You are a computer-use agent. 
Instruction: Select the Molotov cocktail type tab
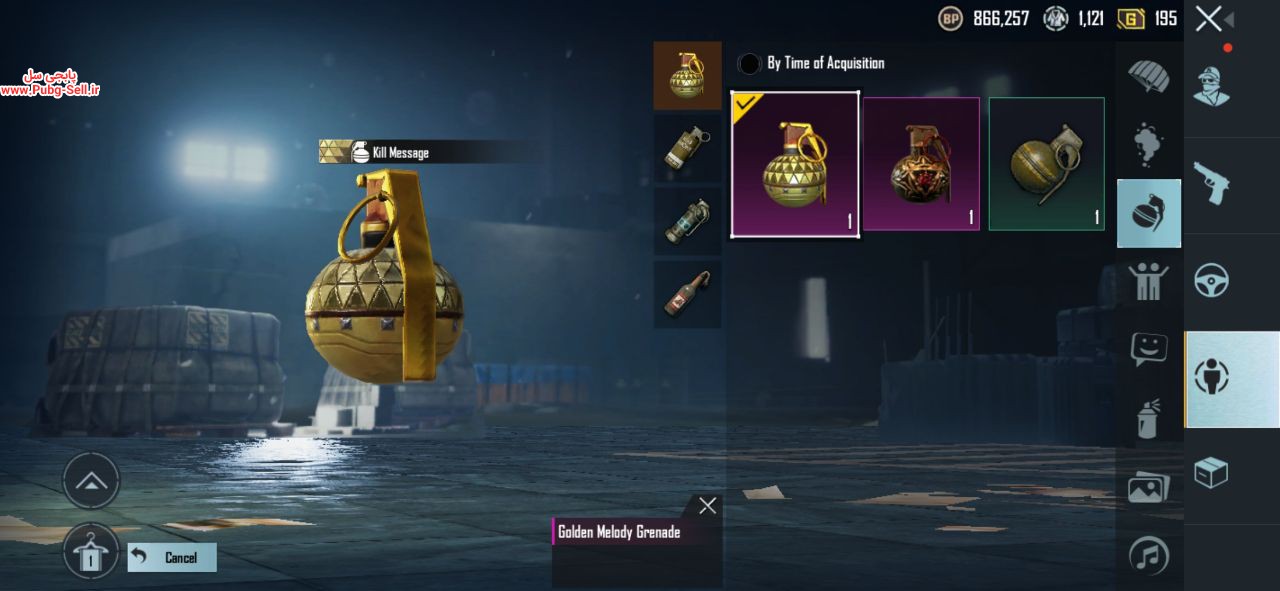[687, 294]
